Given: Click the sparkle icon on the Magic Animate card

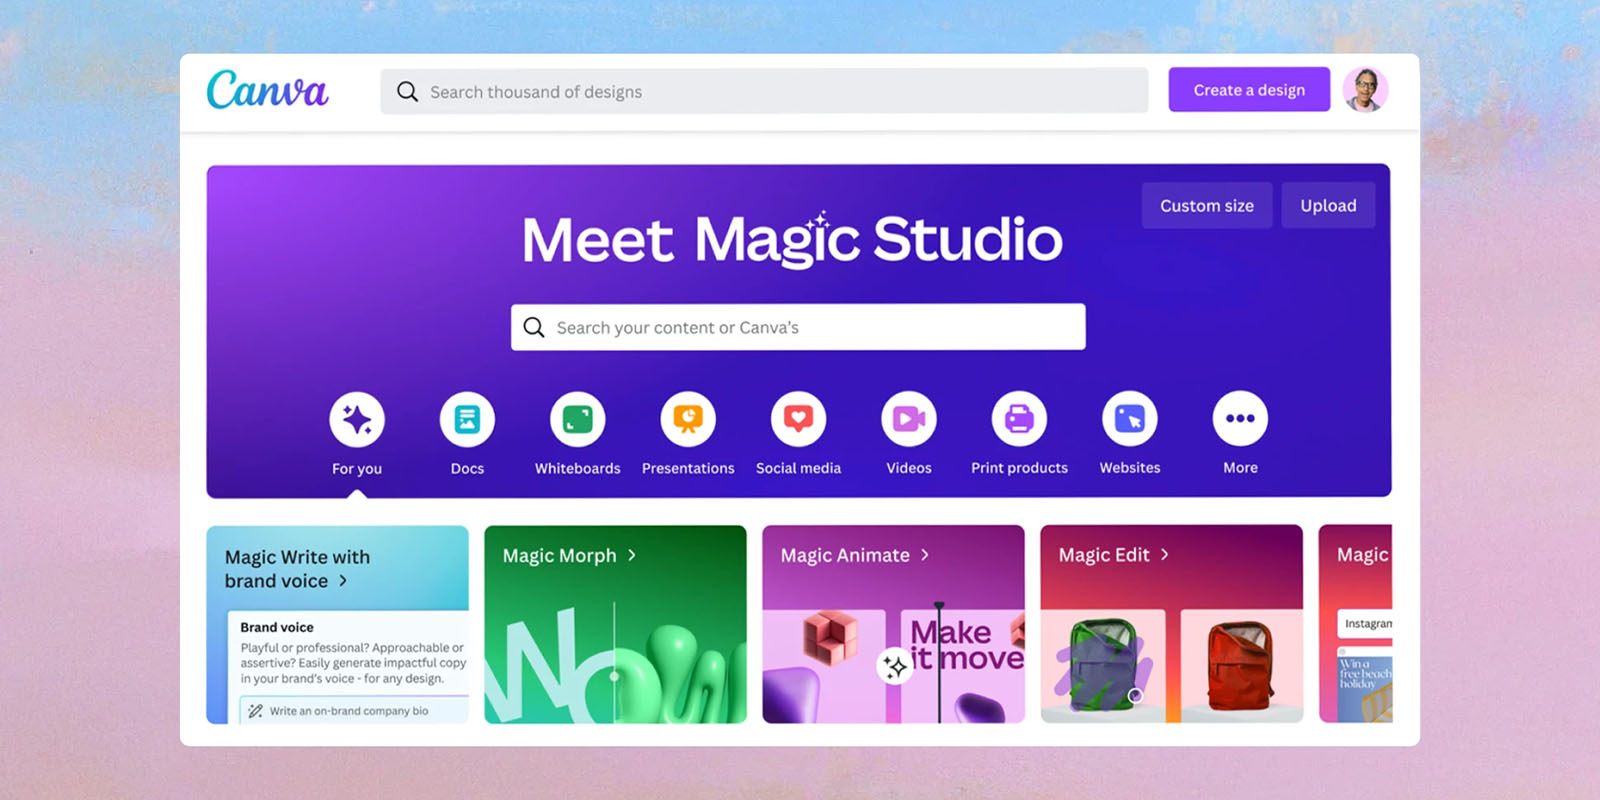Looking at the screenshot, I should [x=894, y=666].
